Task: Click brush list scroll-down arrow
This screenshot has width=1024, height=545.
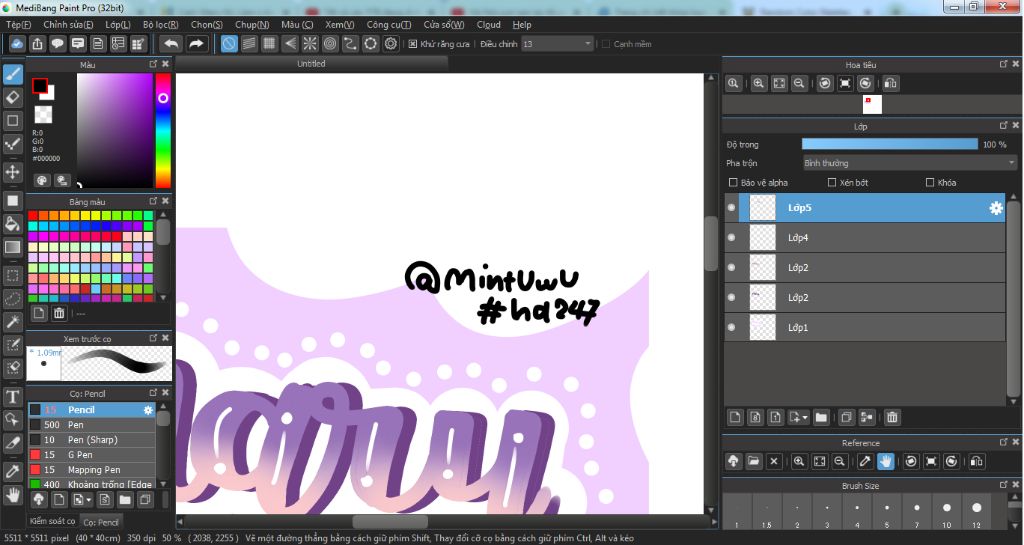Action: point(163,484)
